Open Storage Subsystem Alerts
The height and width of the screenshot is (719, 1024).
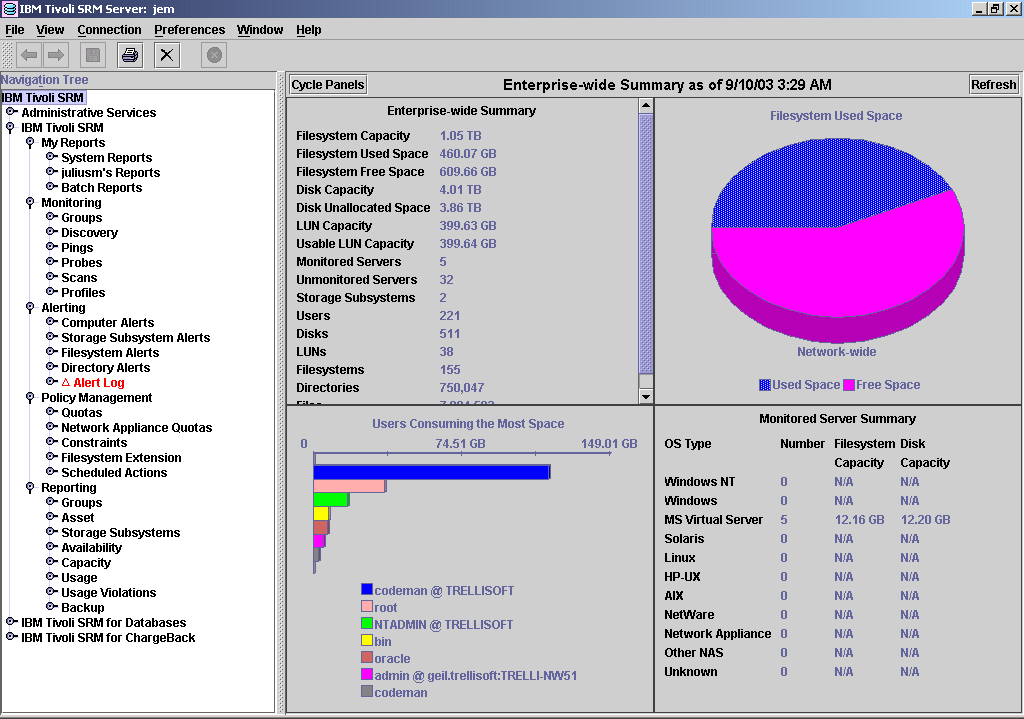click(136, 338)
